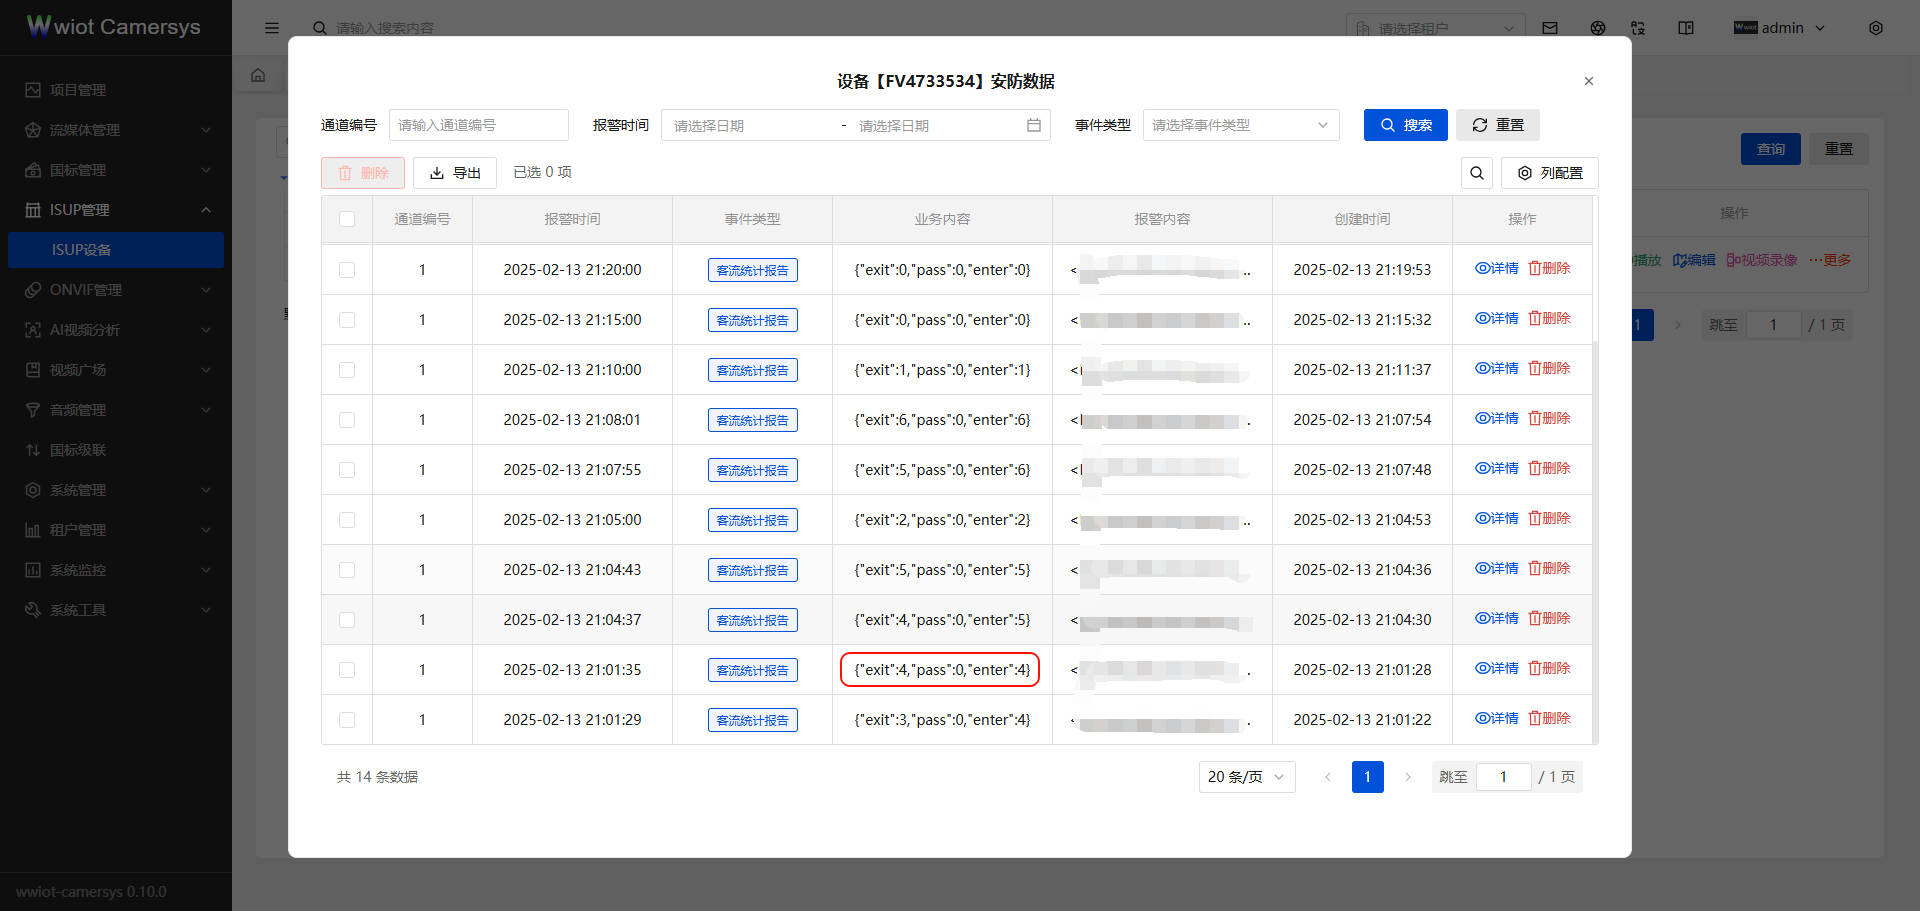
Task: Click the start date field of 报警时间
Action: click(750, 125)
